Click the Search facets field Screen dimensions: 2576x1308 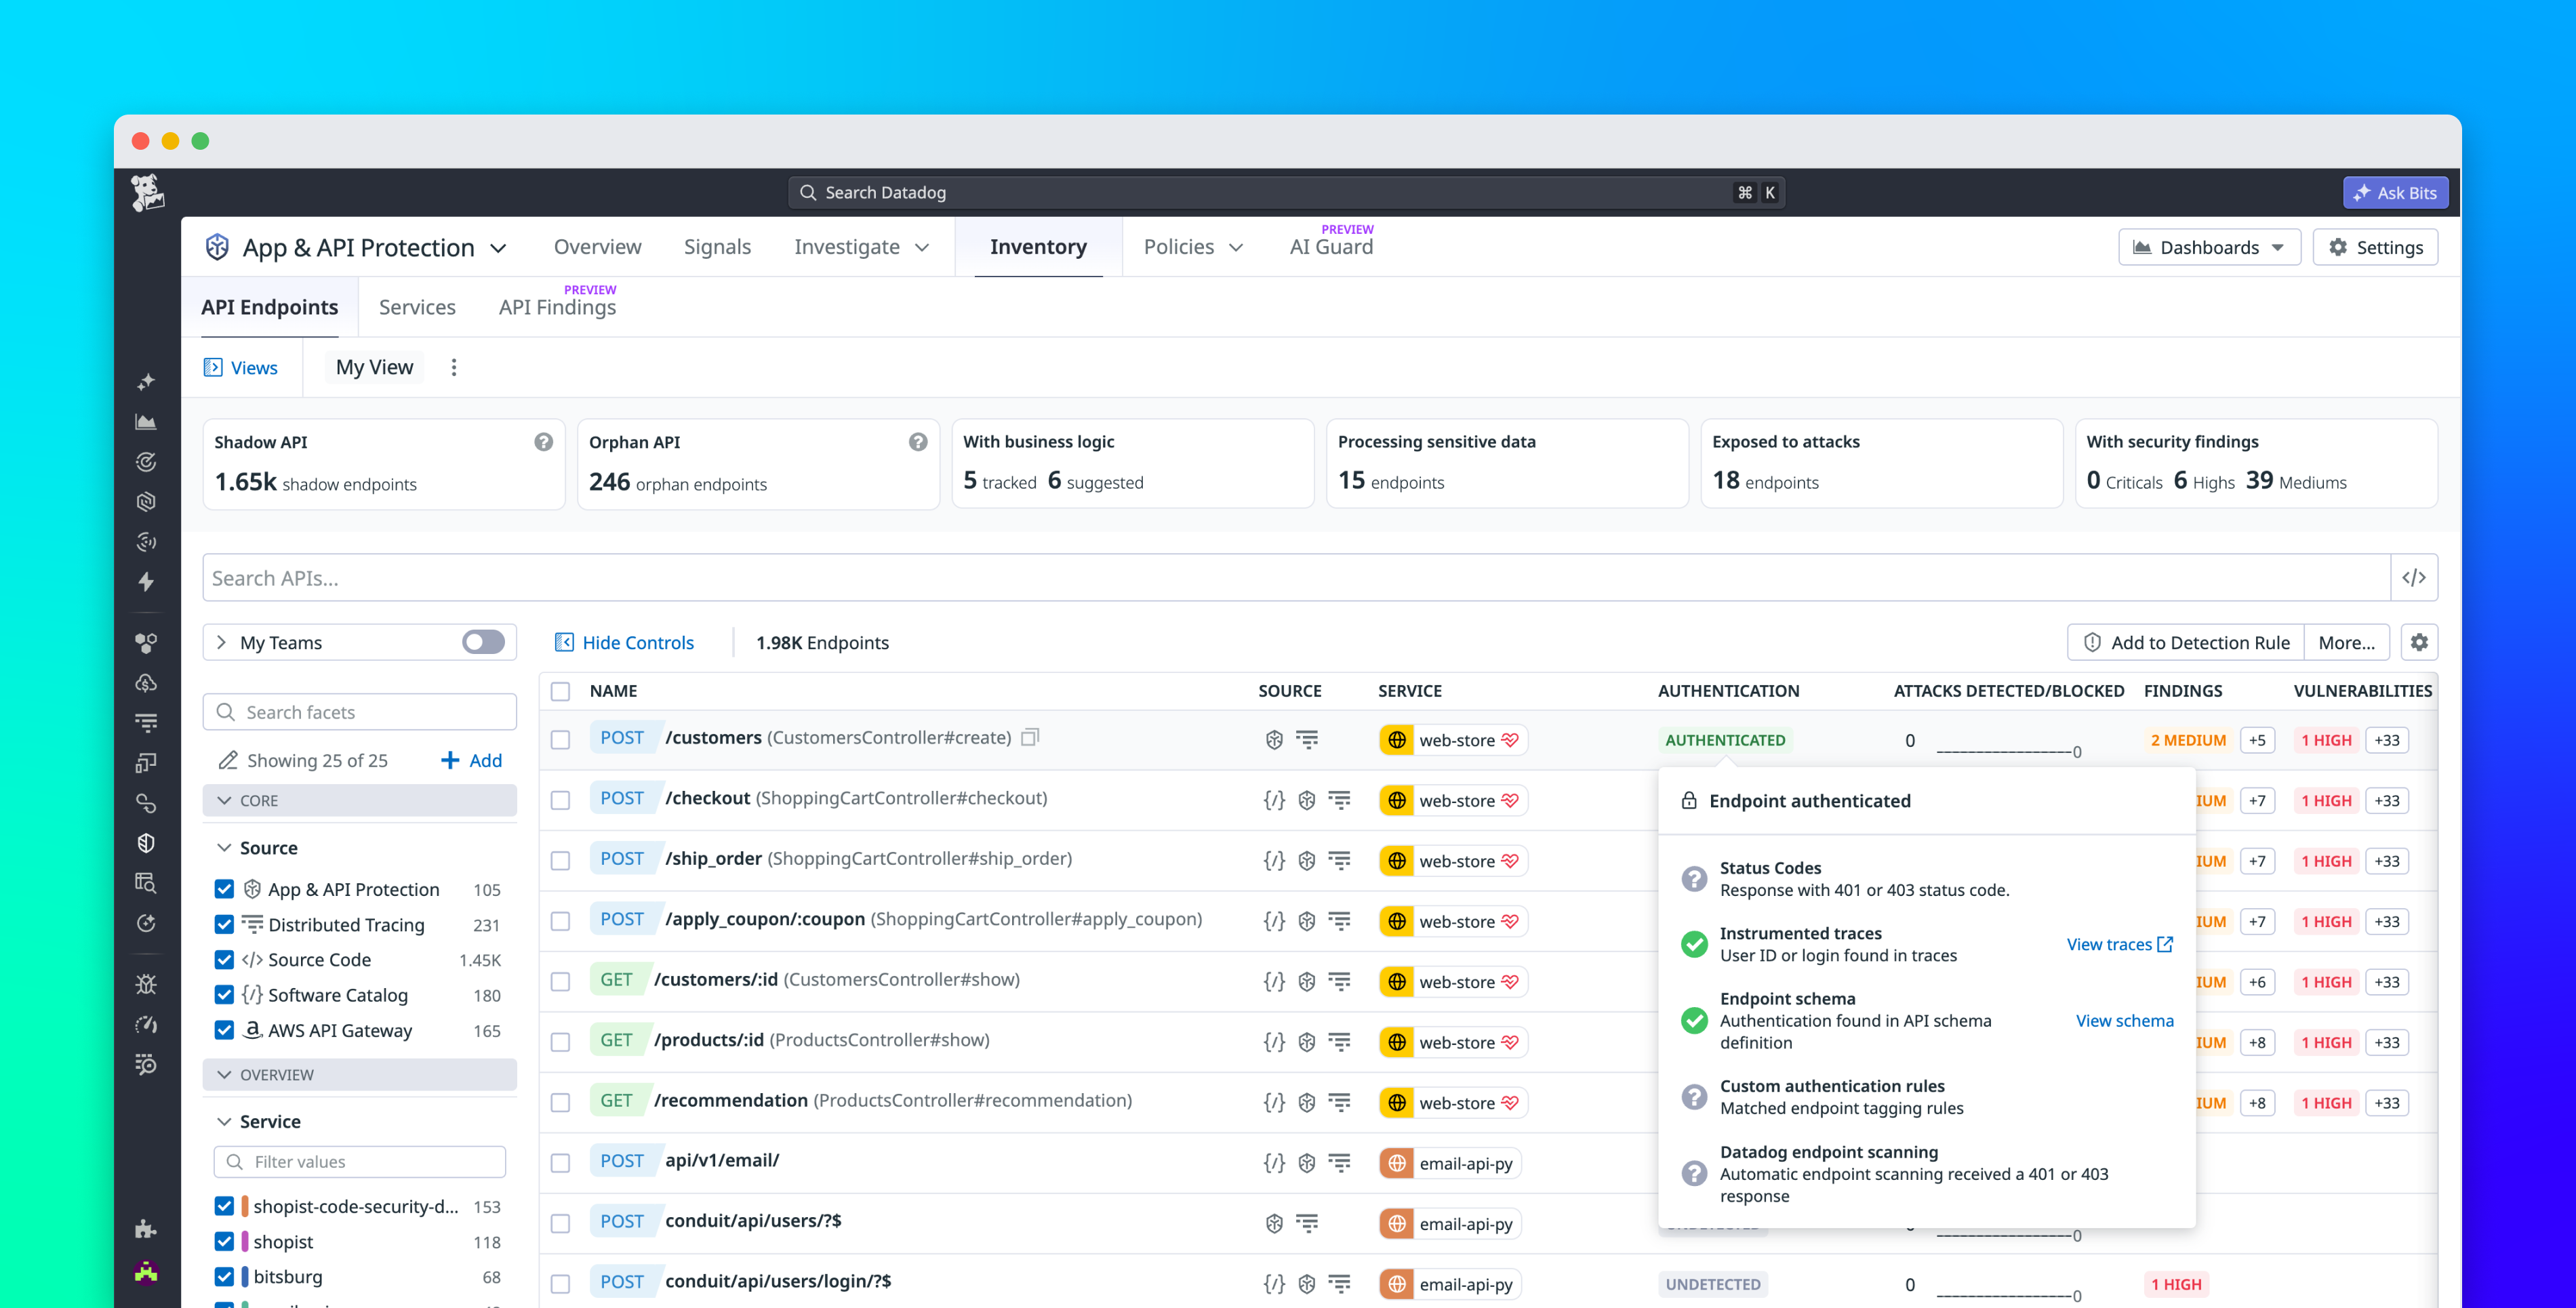tap(359, 712)
